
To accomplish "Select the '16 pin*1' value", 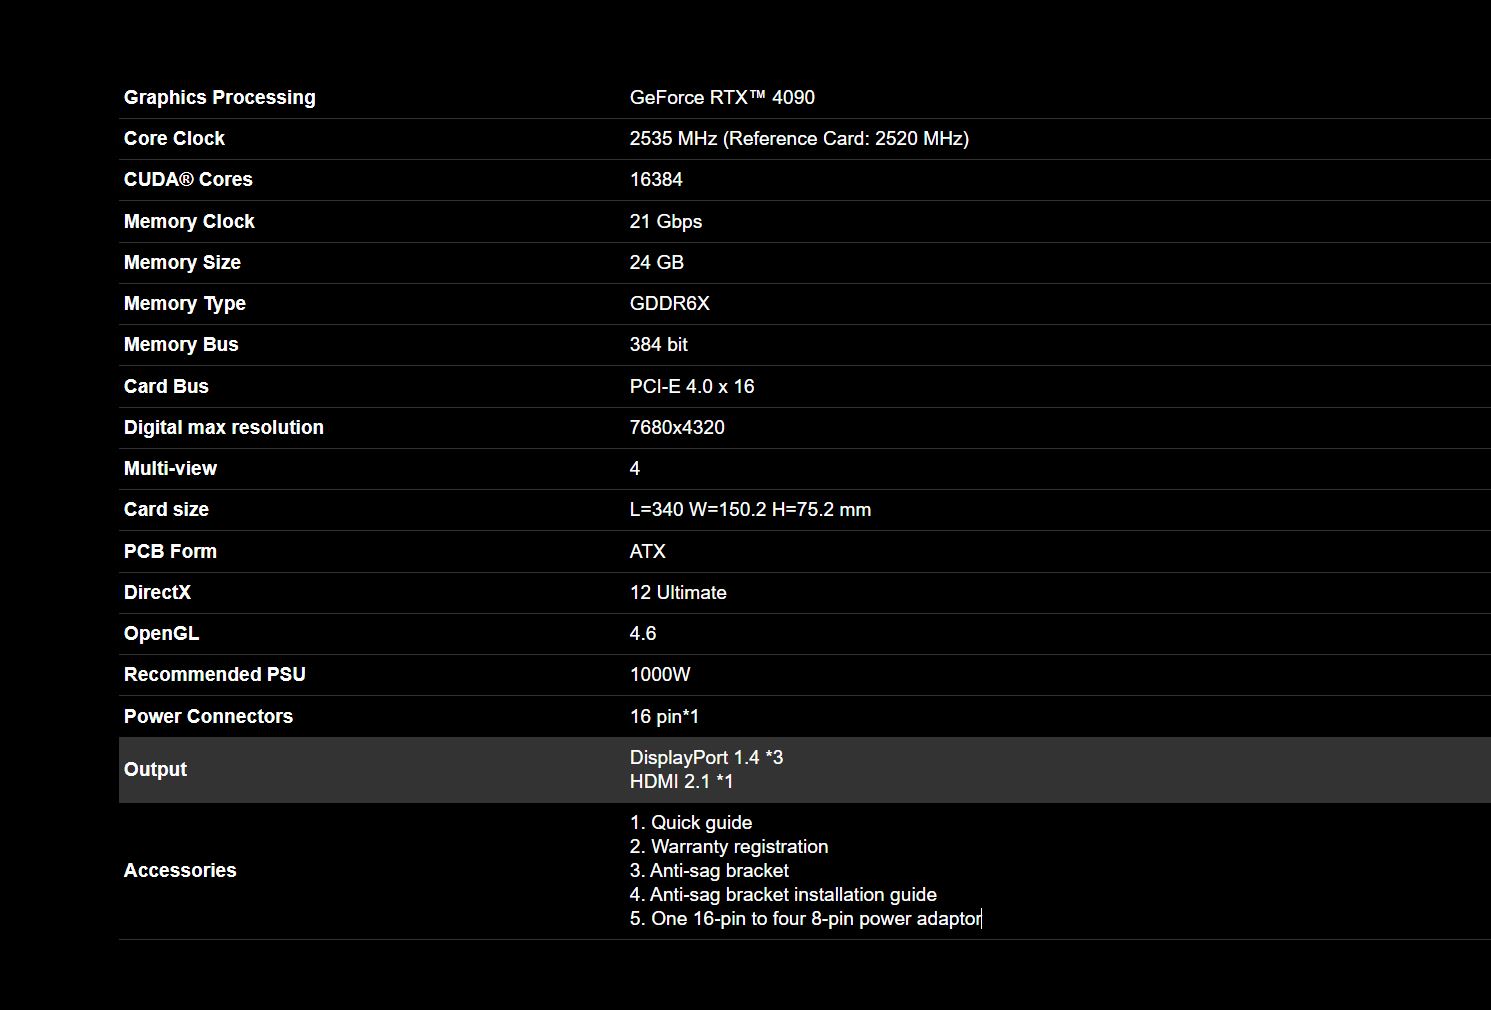I will tap(665, 716).
